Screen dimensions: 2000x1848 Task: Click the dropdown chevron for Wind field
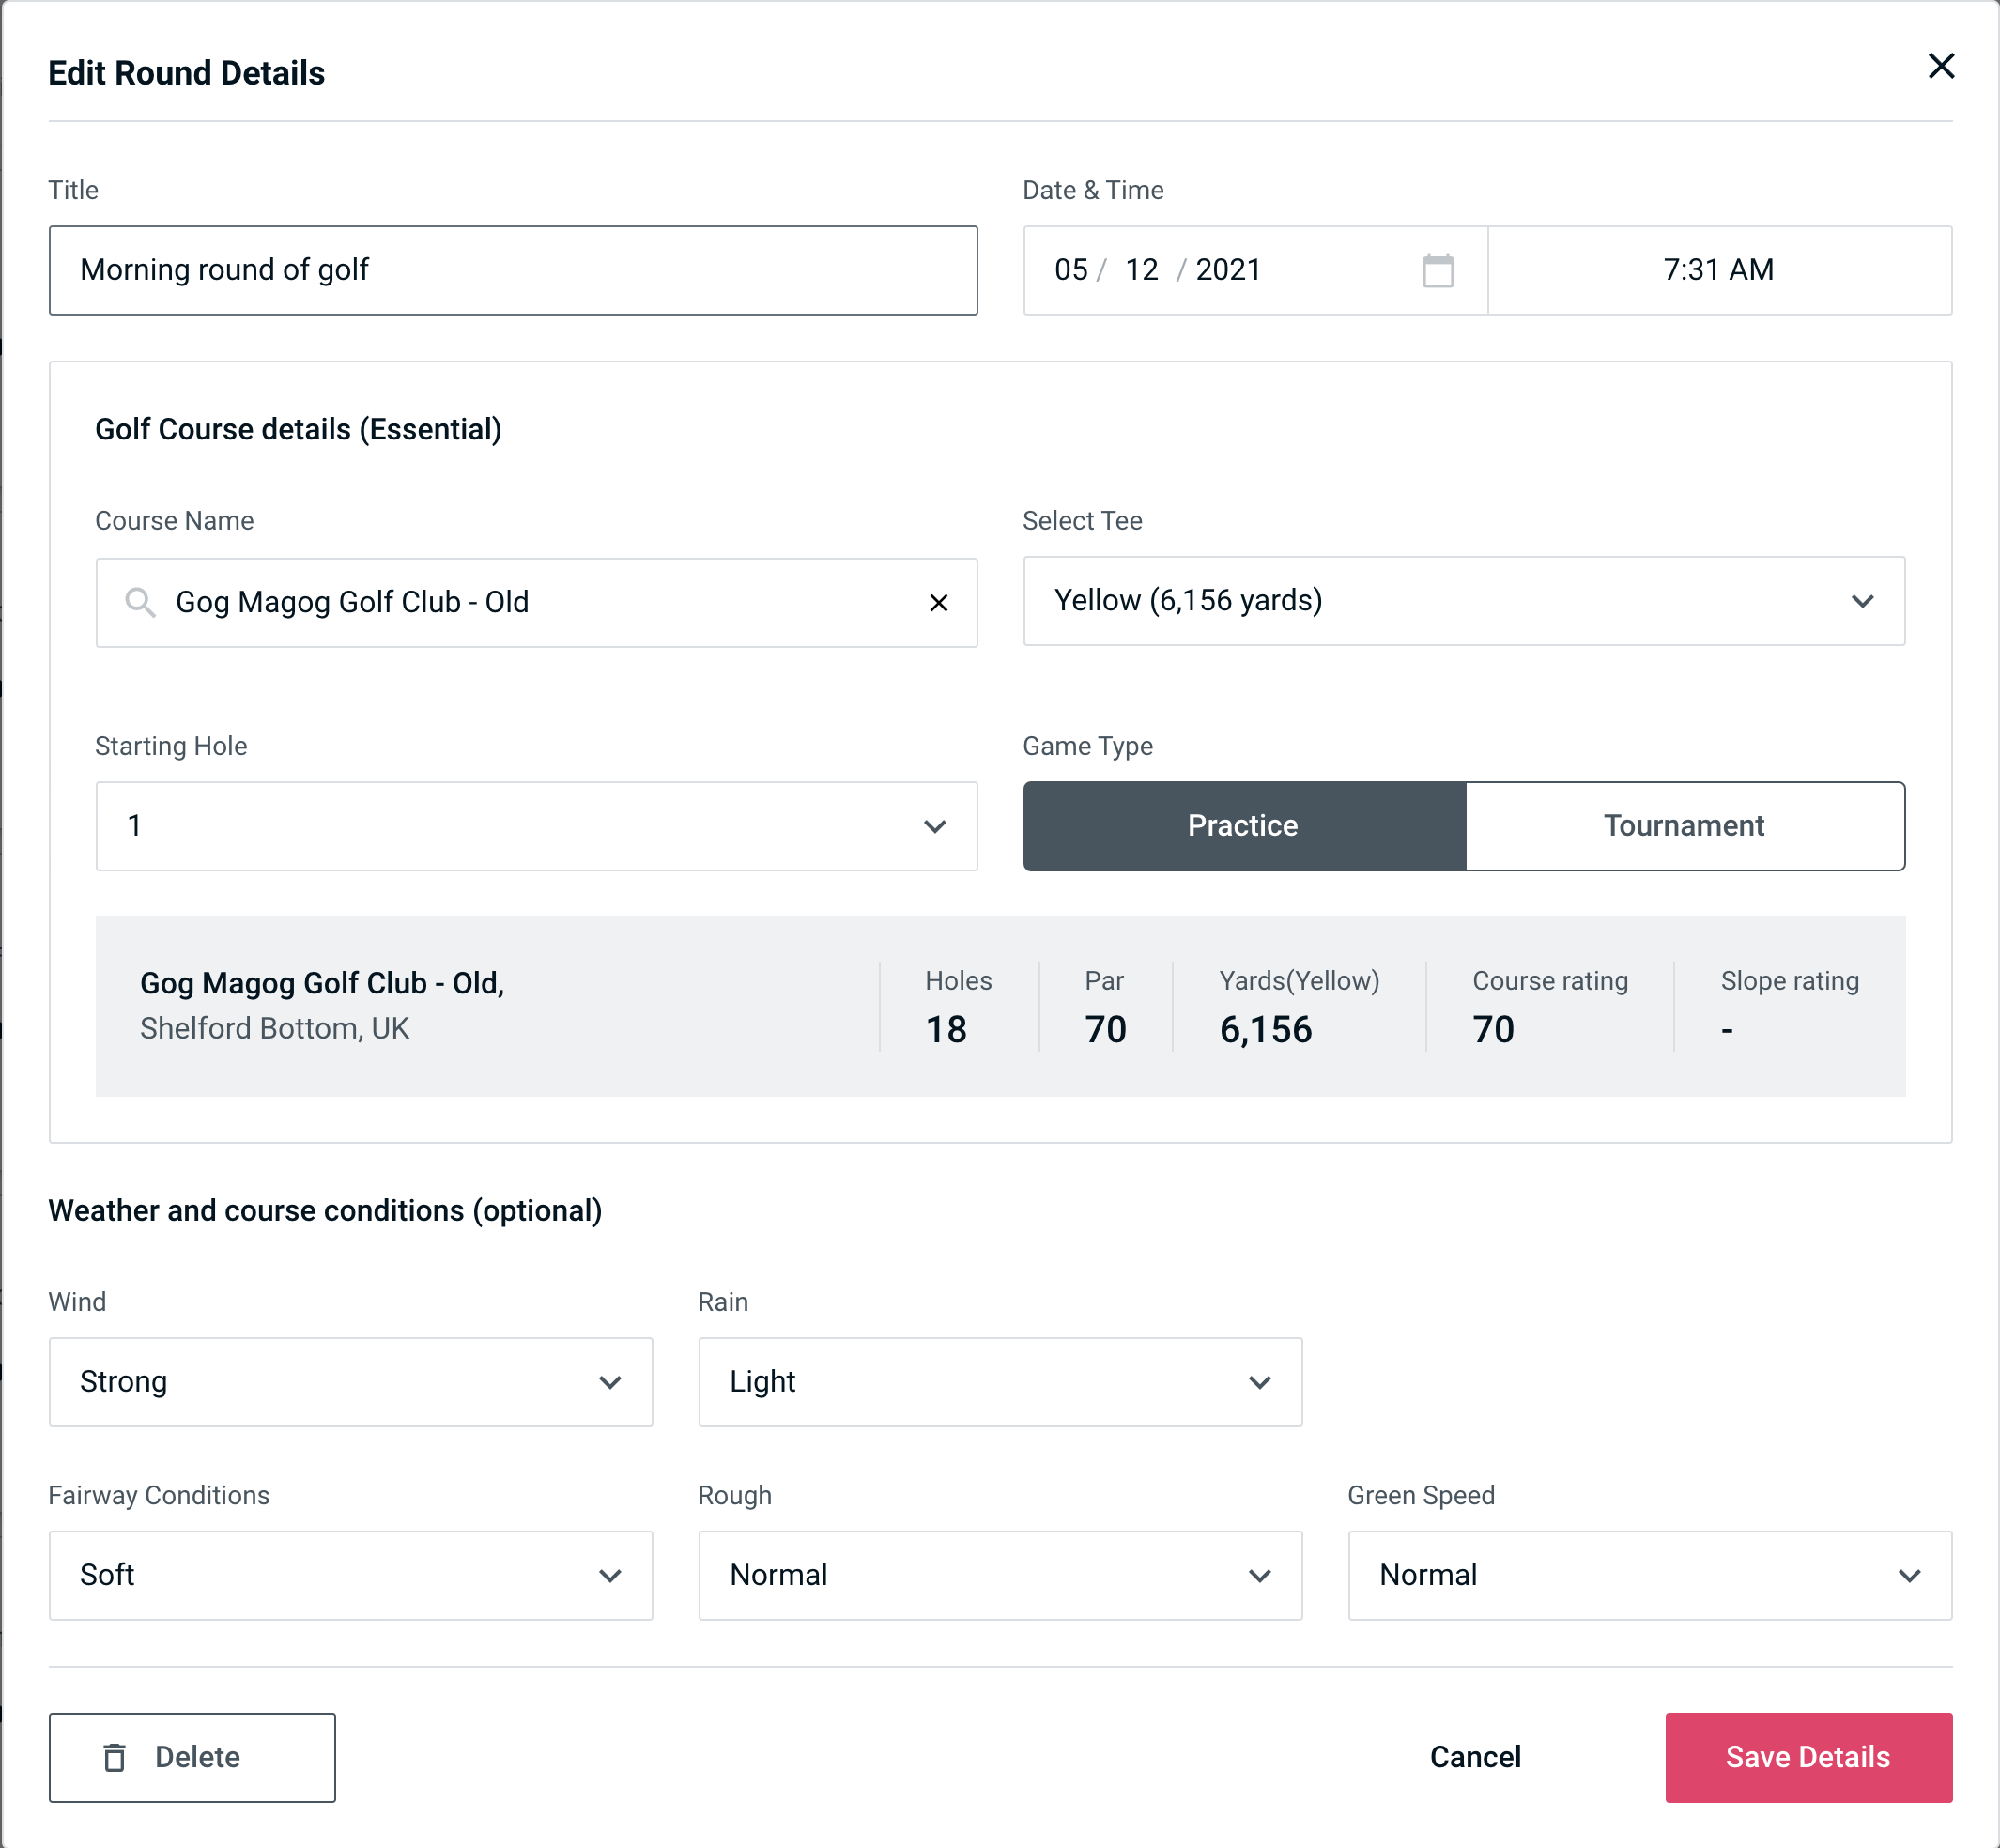609,1381
